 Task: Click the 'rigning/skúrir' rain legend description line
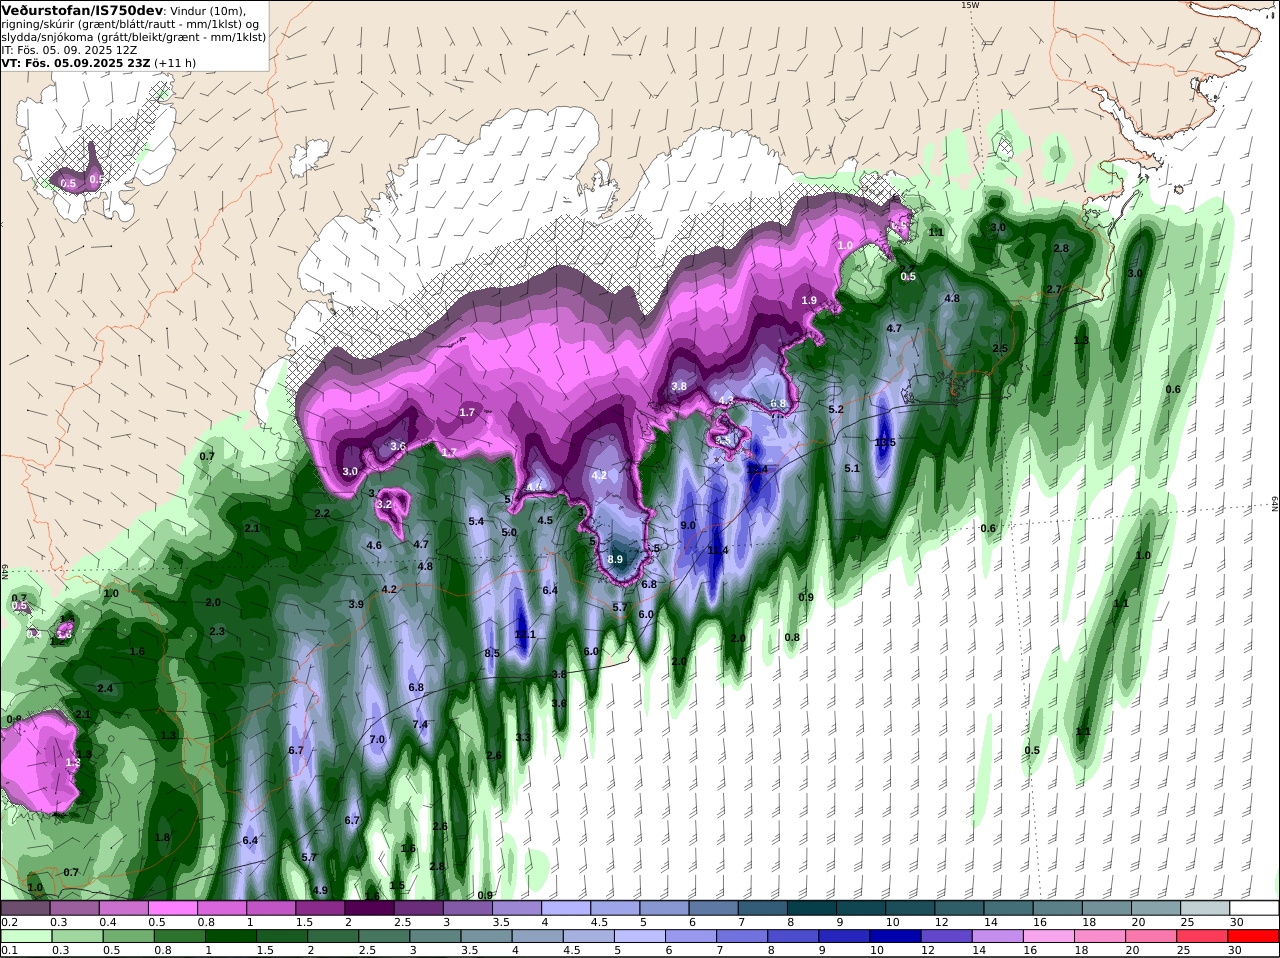pos(130,24)
